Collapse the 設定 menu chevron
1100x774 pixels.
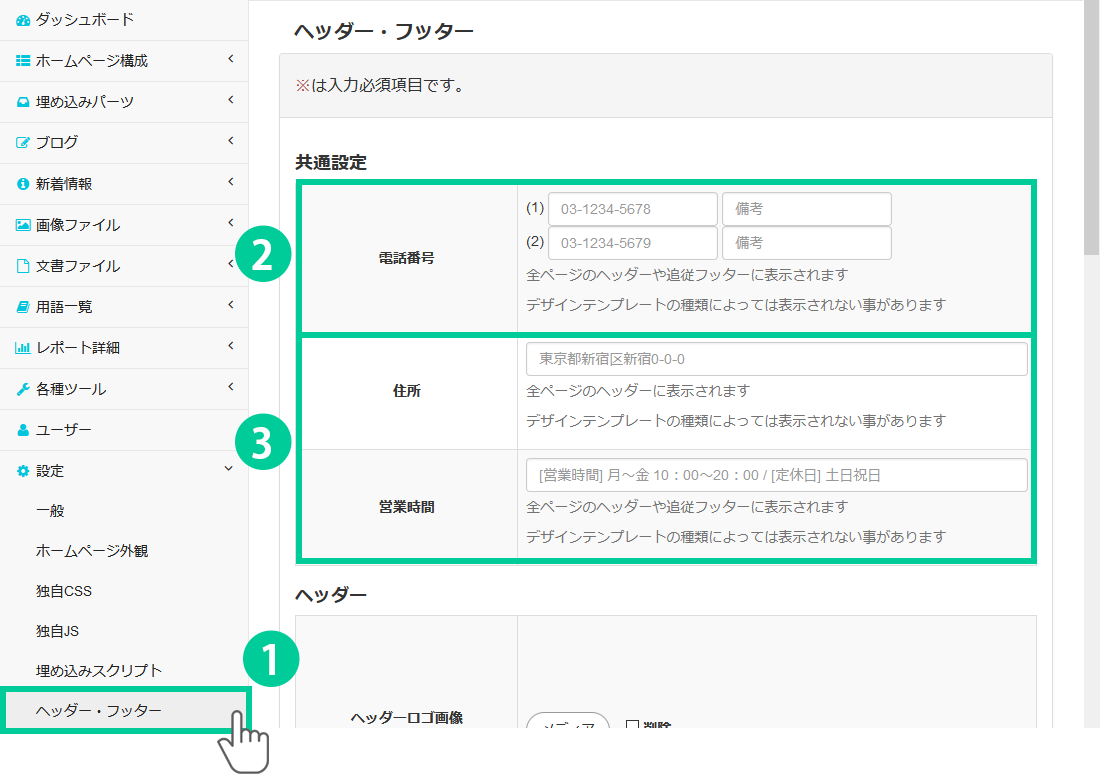[x=229, y=469]
